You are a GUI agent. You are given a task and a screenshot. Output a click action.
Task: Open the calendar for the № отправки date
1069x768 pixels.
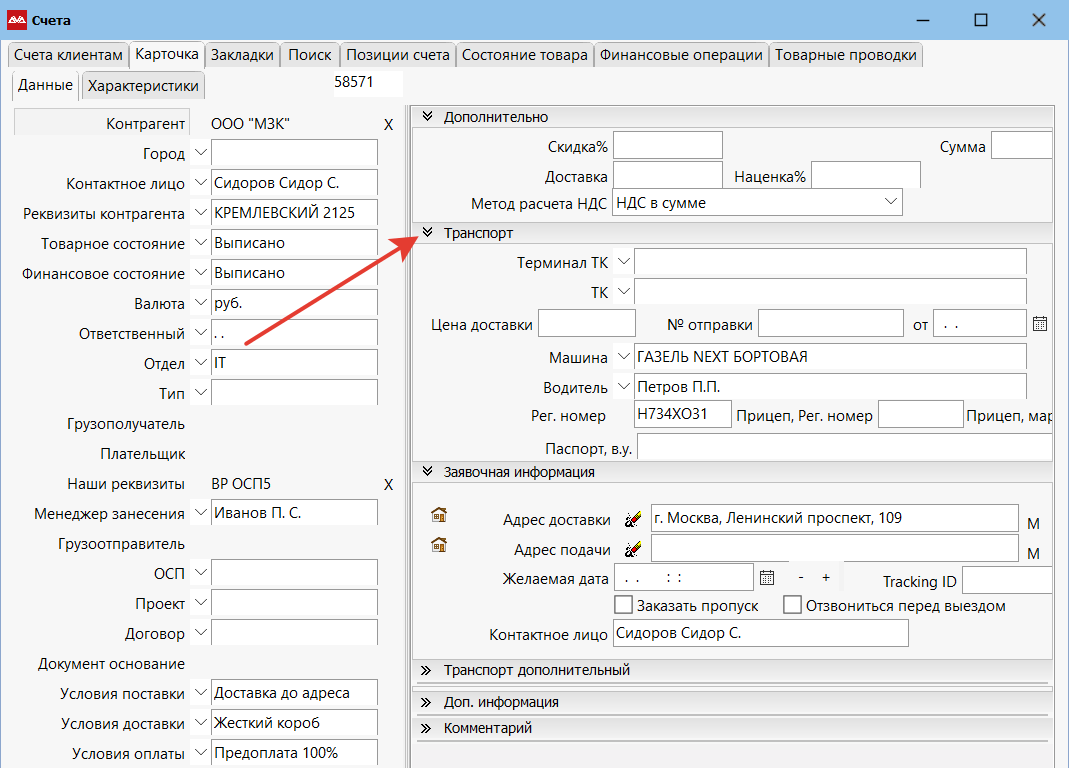point(1040,323)
